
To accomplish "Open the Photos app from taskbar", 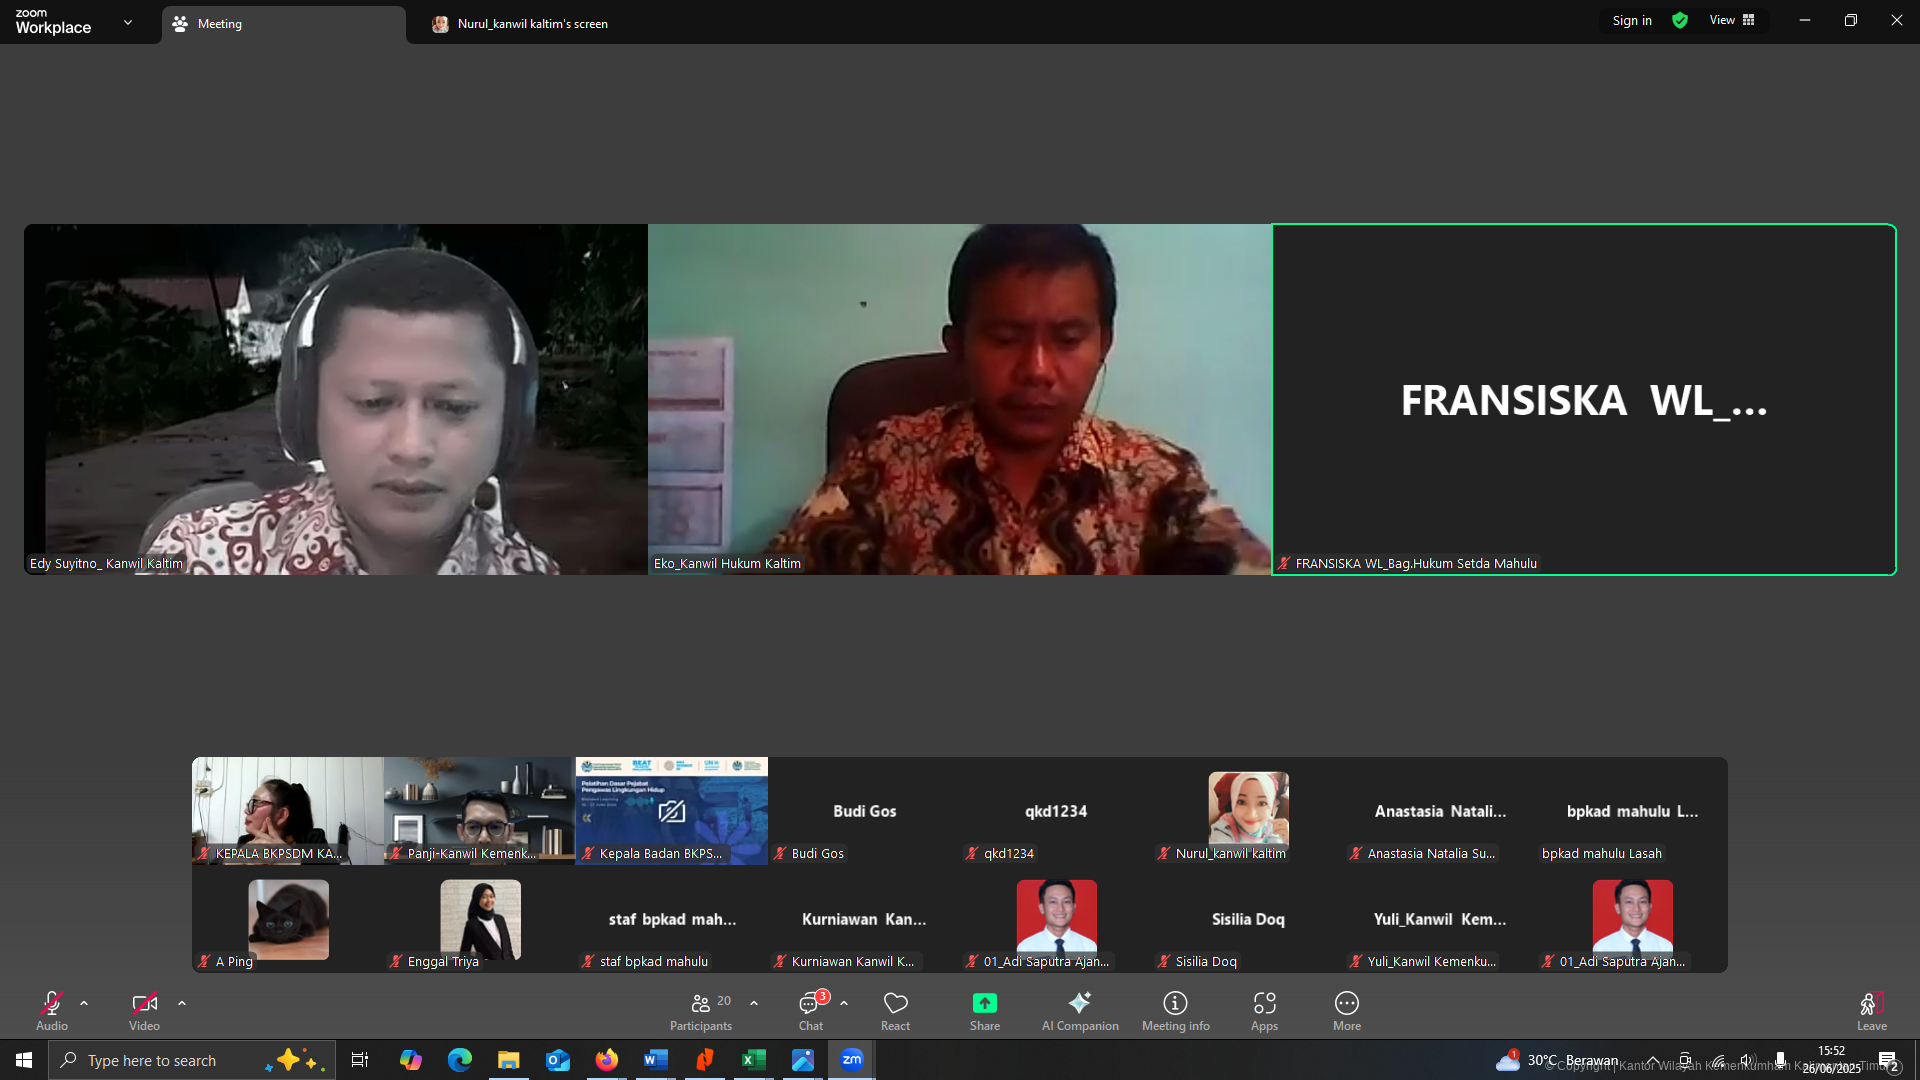I will (802, 1060).
